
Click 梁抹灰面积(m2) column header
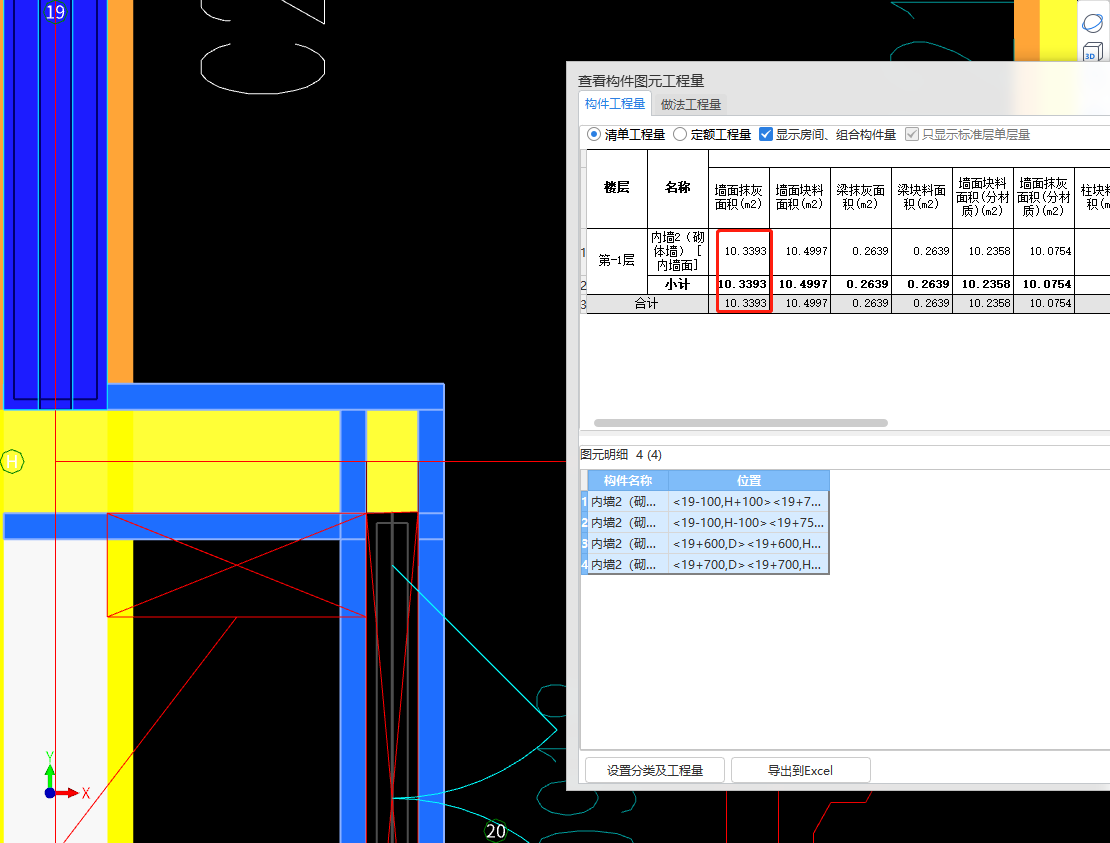[x=860, y=197]
